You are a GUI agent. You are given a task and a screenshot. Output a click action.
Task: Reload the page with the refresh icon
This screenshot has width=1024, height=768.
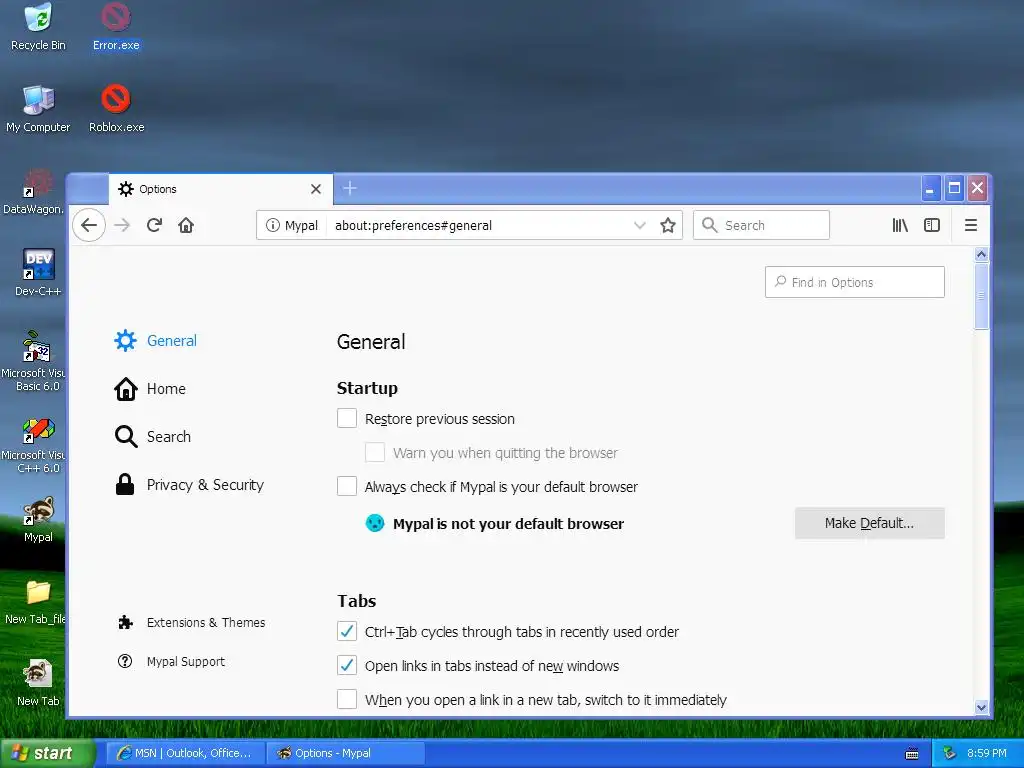[x=154, y=225]
